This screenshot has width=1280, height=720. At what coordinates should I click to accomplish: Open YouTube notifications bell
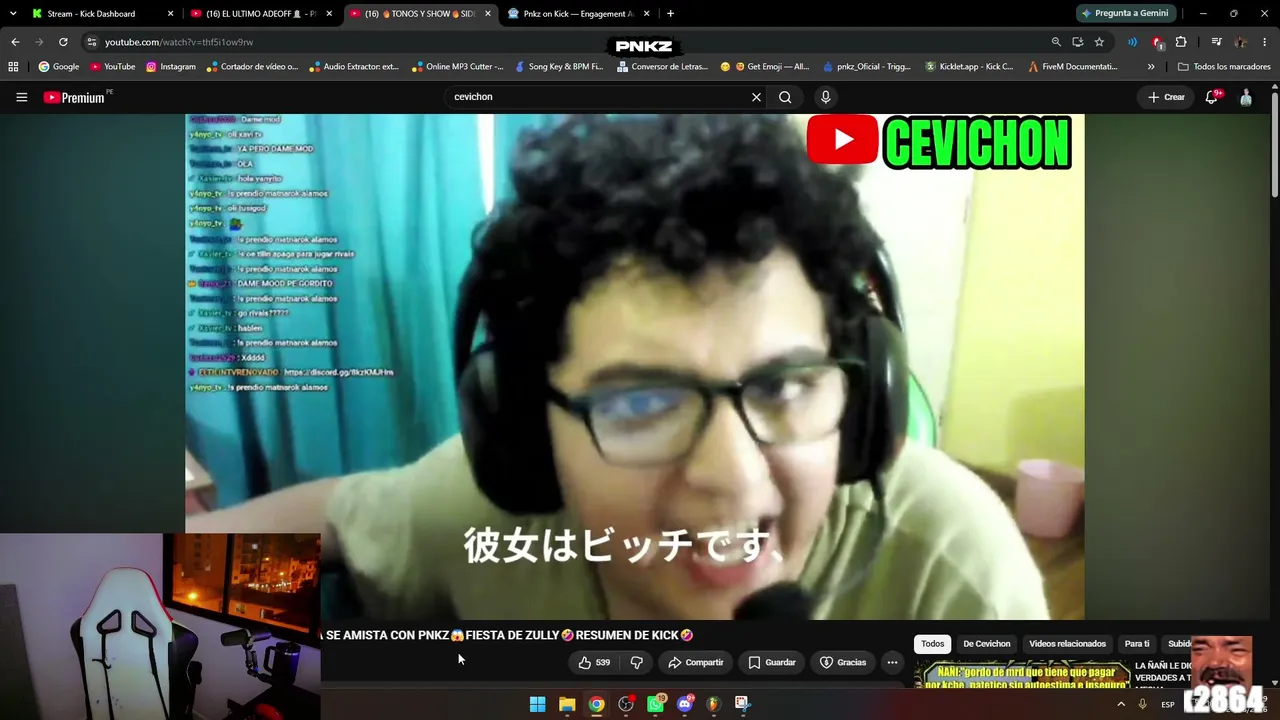tap(1212, 97)
